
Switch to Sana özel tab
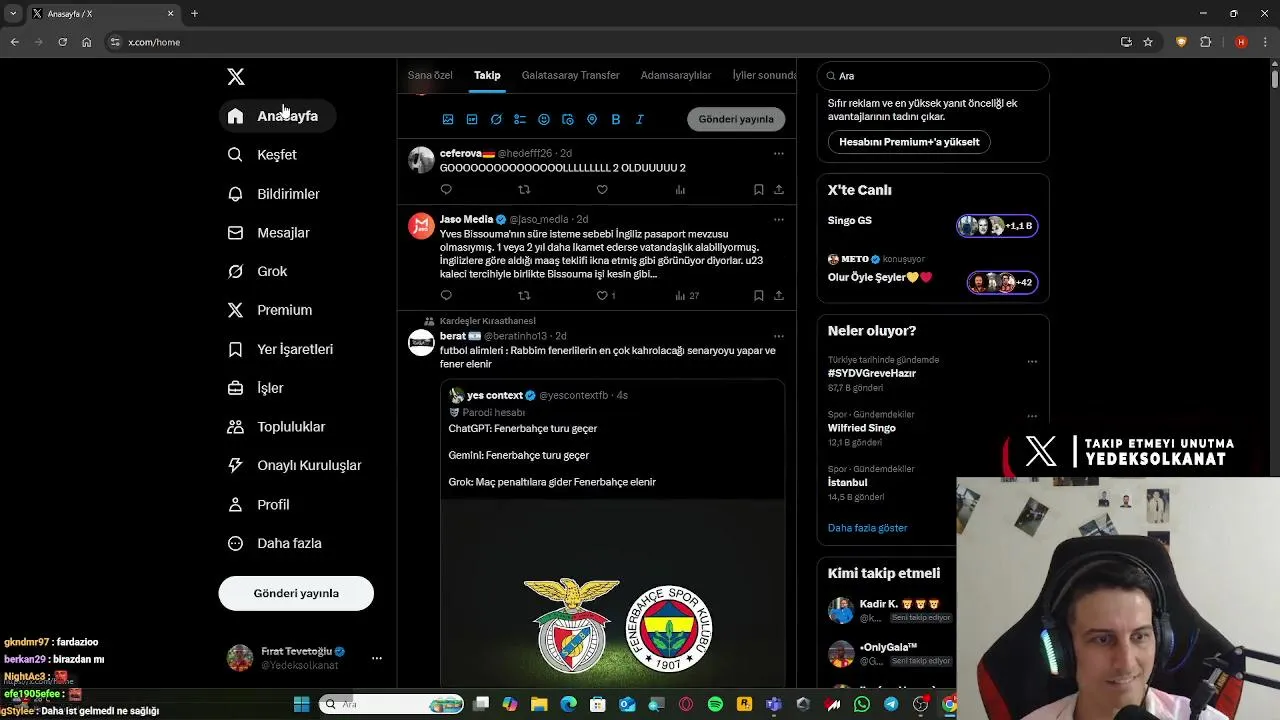[430, 75]
